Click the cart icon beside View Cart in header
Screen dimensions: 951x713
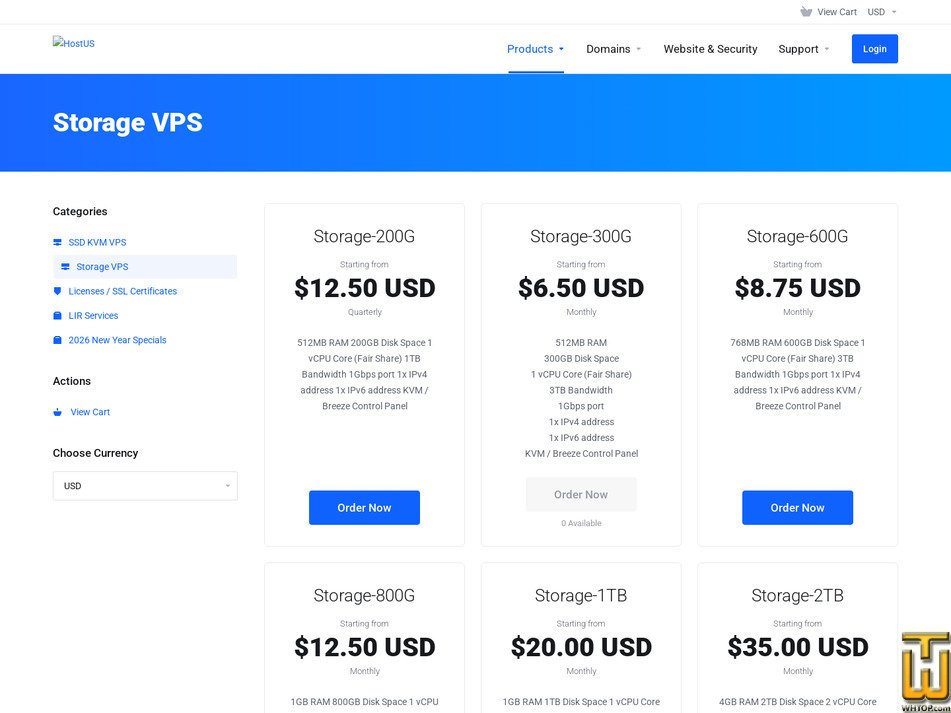[x=805, y=12]
